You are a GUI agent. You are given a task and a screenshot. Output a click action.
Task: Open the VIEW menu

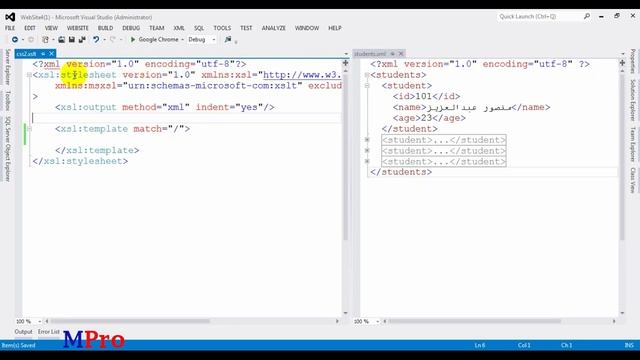pos(51,28)
